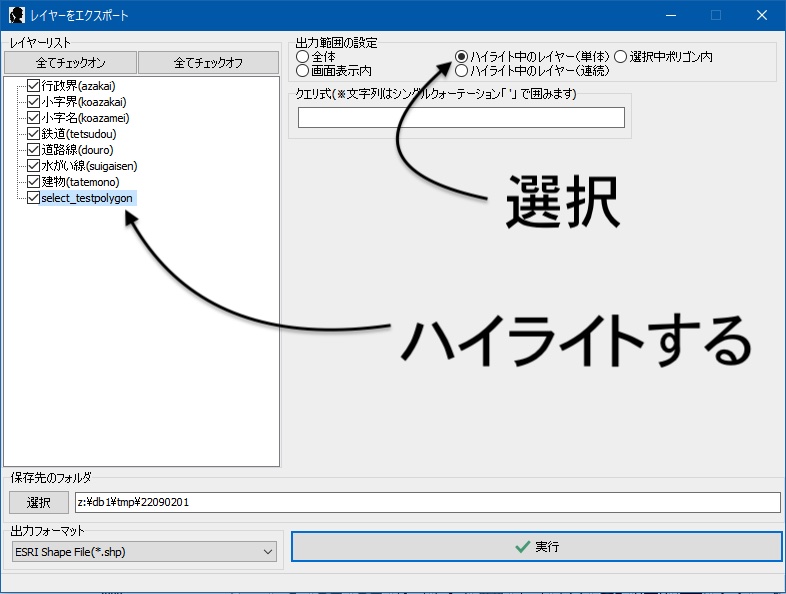786x594 pixels.
Task: Uncheck the 行政界(azakai) layer checkbox
Action: coord(33,86)
